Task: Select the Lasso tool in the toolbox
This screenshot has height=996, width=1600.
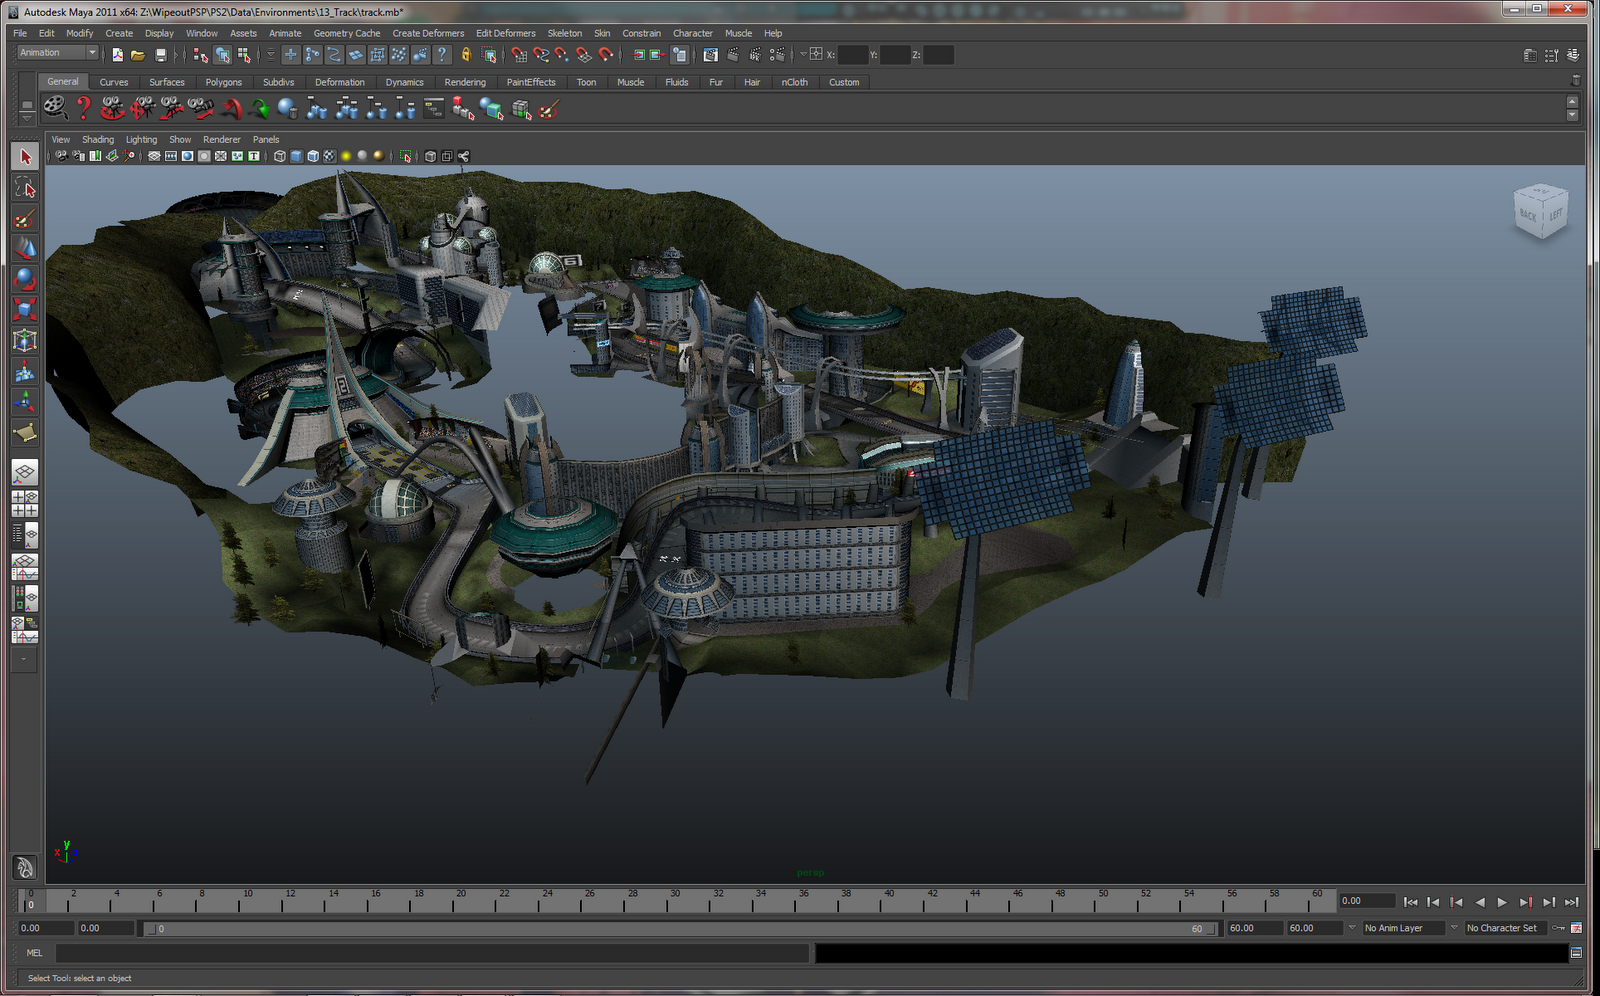Action: point(25,188)
